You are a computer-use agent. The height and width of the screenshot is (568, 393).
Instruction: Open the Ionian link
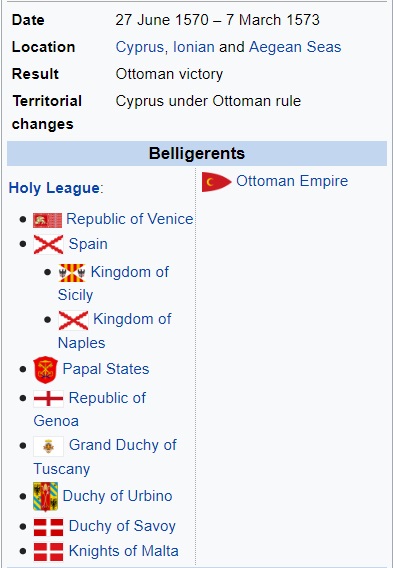point(194,47)
